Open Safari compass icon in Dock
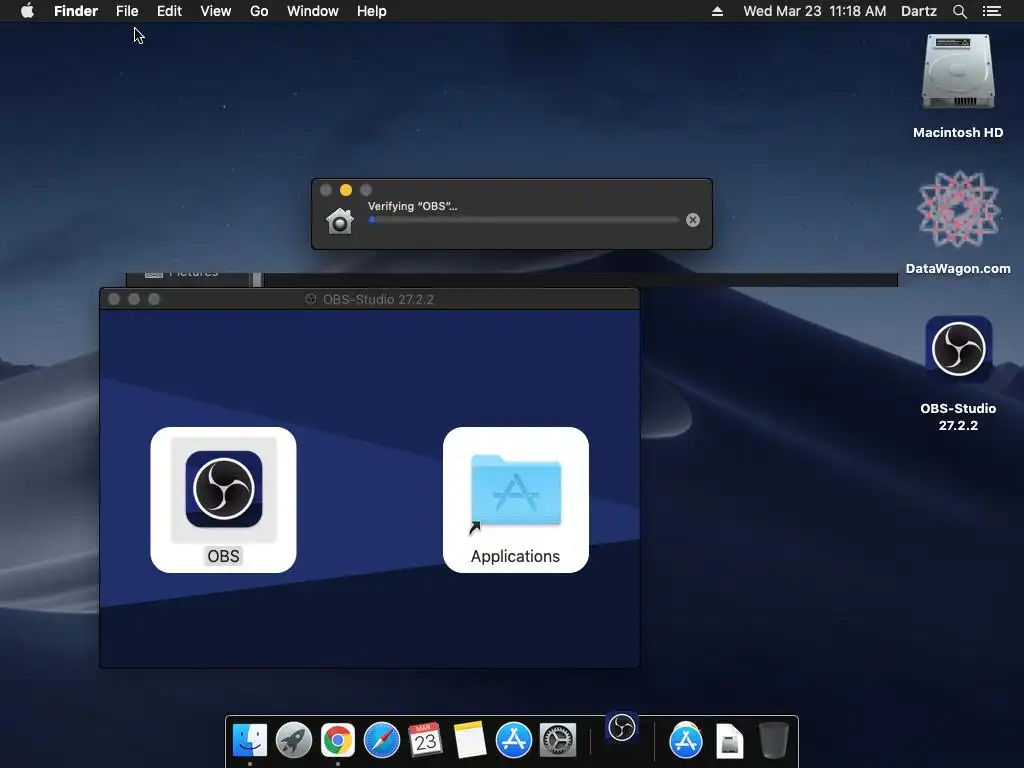 [x=381, y=741]
